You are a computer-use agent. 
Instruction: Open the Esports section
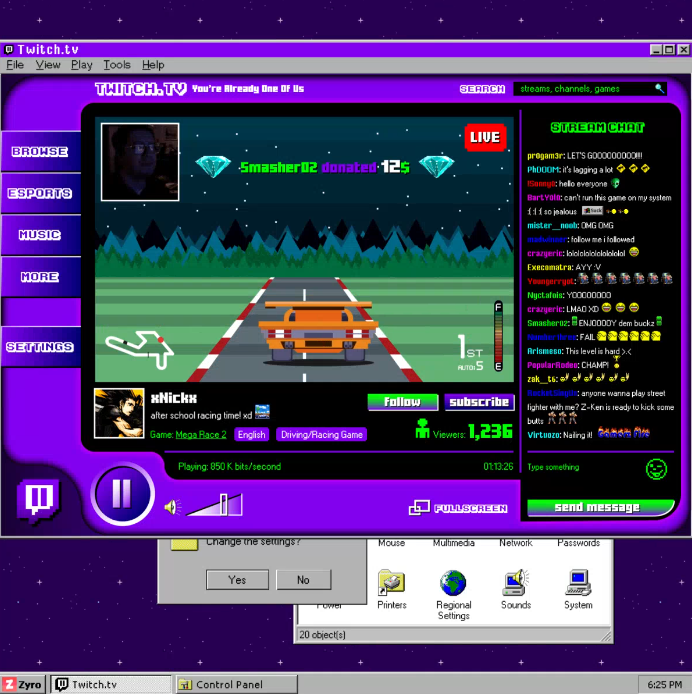[x=40, y=193]
